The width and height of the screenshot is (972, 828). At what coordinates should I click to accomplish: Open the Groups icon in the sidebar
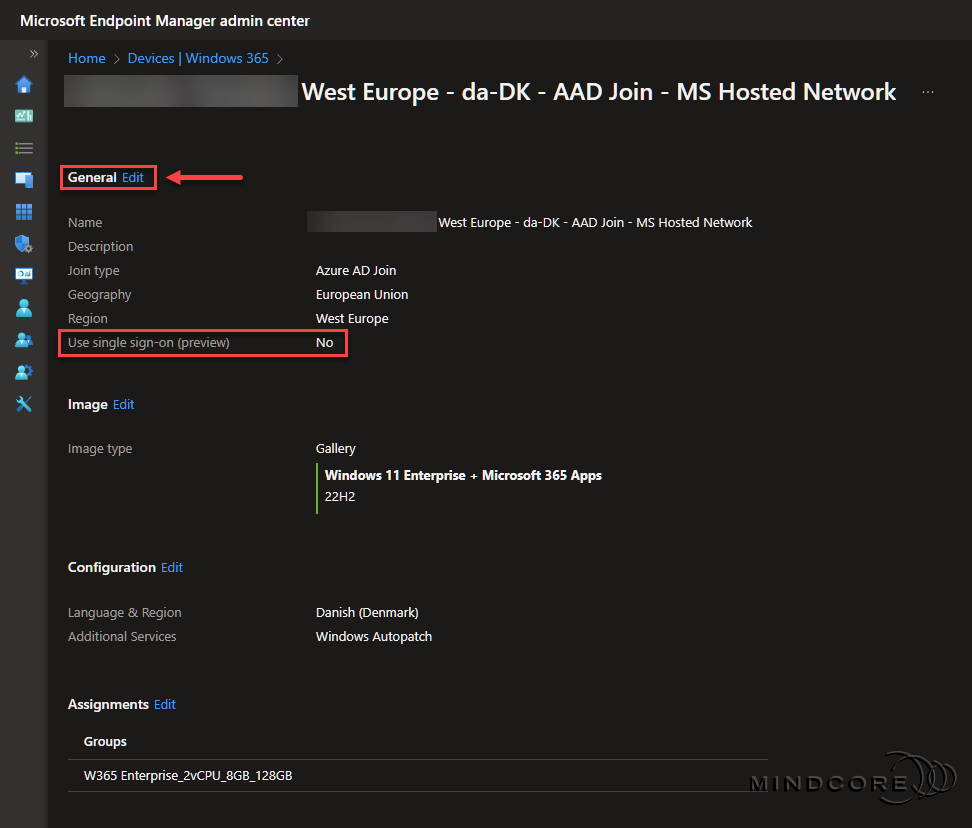coord(24,339)
